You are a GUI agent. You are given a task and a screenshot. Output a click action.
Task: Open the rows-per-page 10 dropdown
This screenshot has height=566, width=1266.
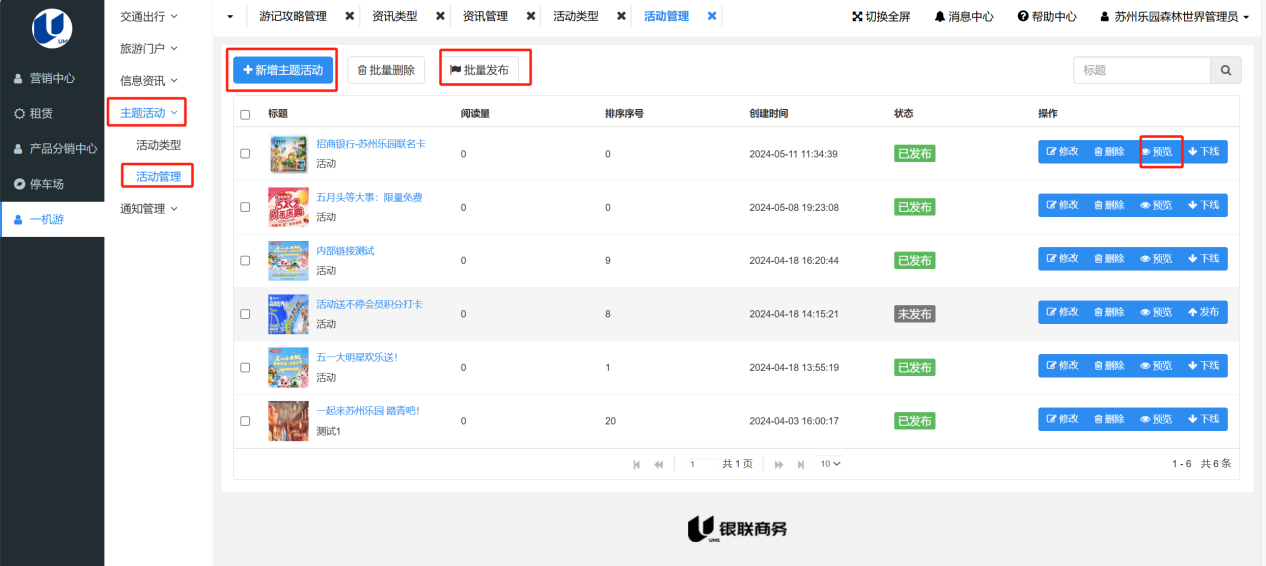click(x=830, y=464)
